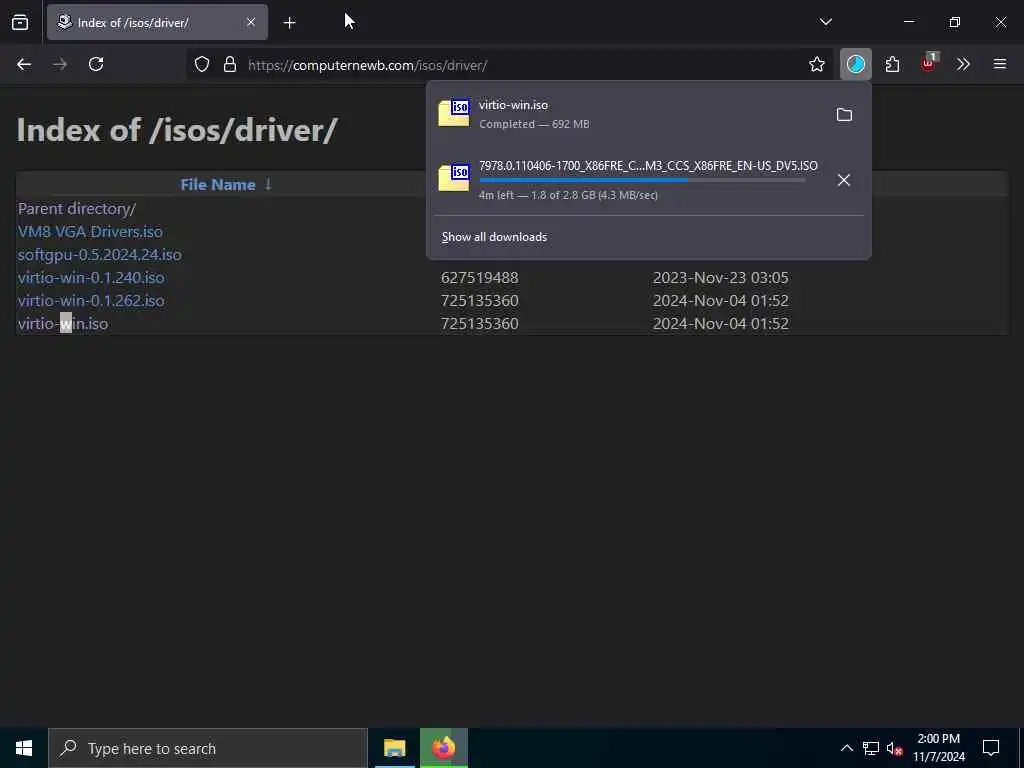This screenshot has height=768, width=1024.
Task: Open the muted volume tray icon
Action: 895,748
